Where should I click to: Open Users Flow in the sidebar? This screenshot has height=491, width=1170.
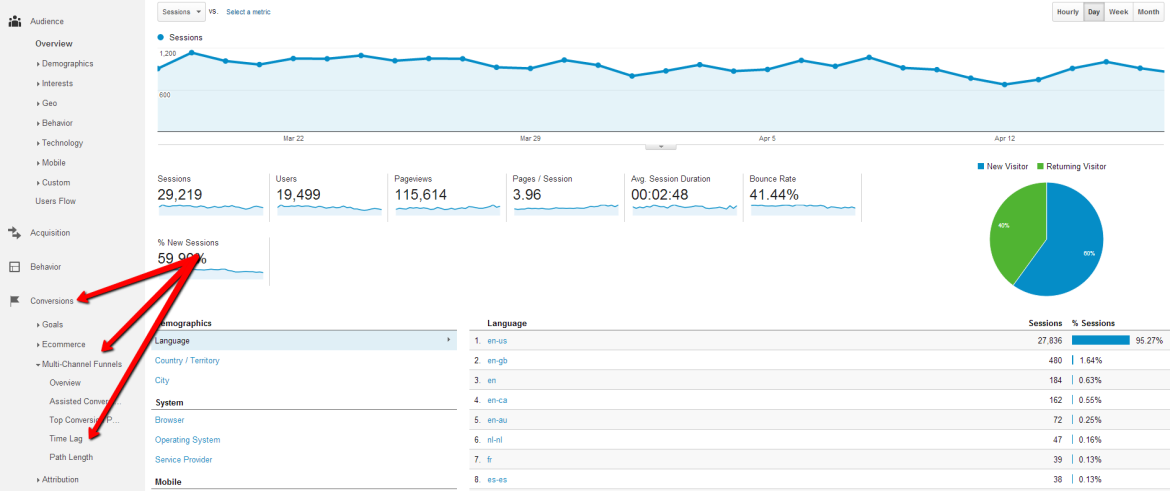pyautogui.click(x=55, y=201)
